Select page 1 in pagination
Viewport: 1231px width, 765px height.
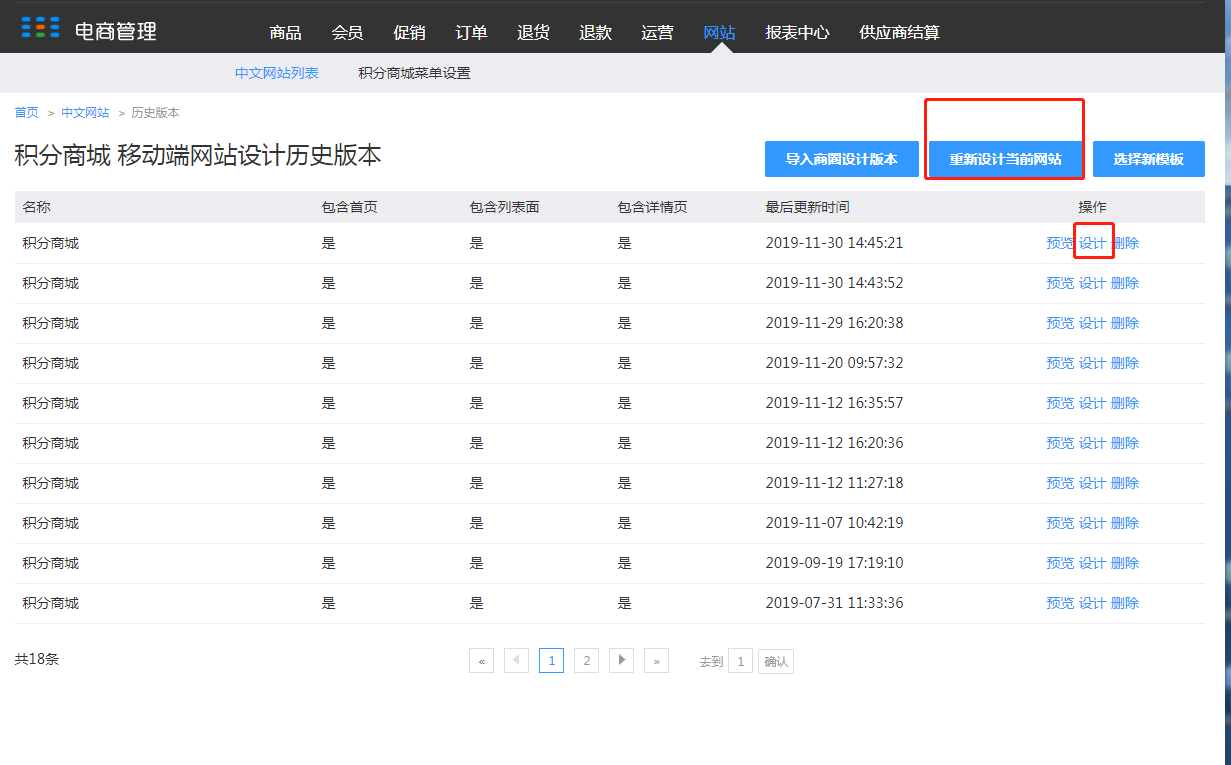[x=552, y=661]
